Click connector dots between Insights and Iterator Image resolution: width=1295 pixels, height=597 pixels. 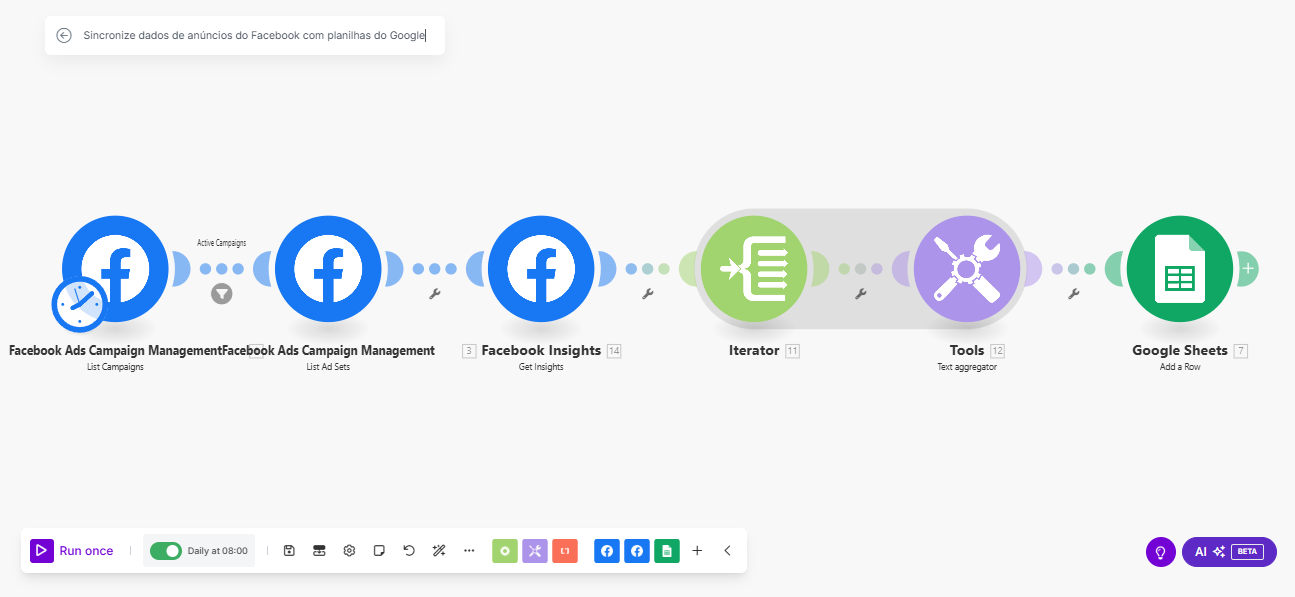(648, 269)
